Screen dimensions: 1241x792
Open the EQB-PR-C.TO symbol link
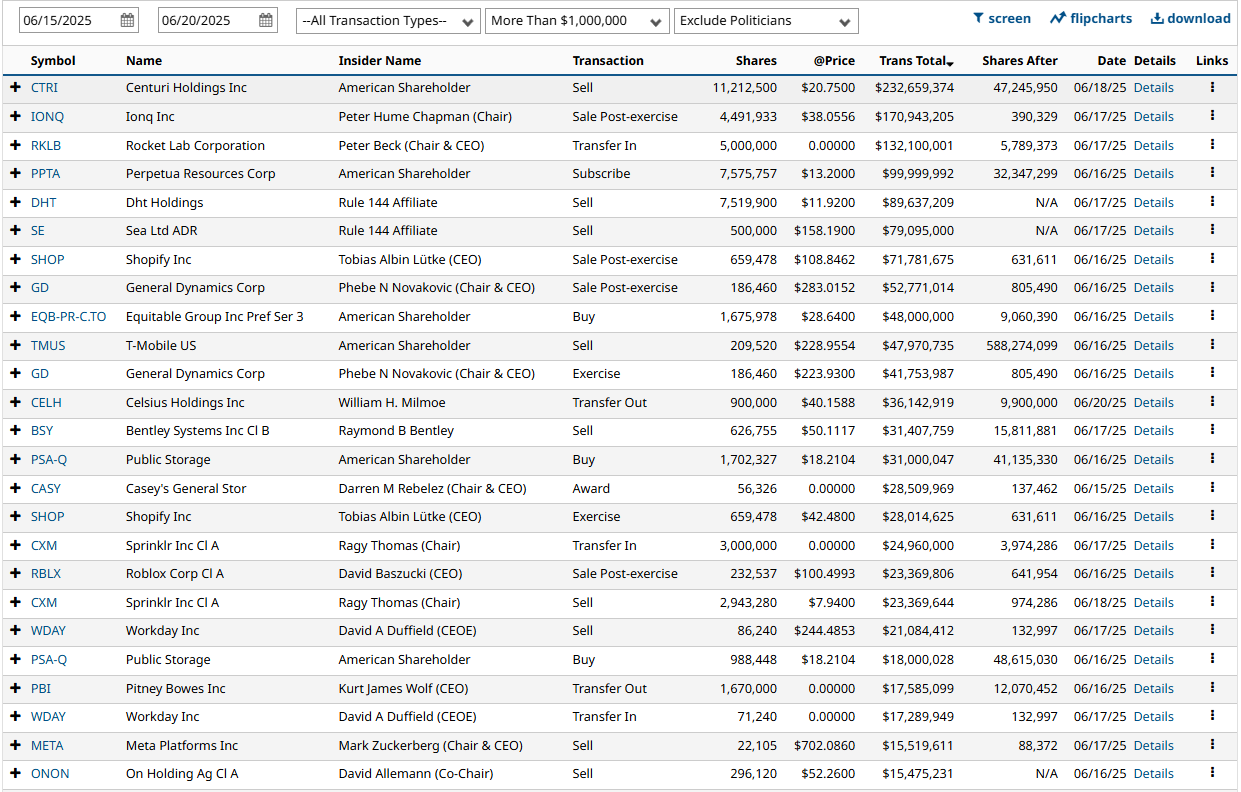68,316
